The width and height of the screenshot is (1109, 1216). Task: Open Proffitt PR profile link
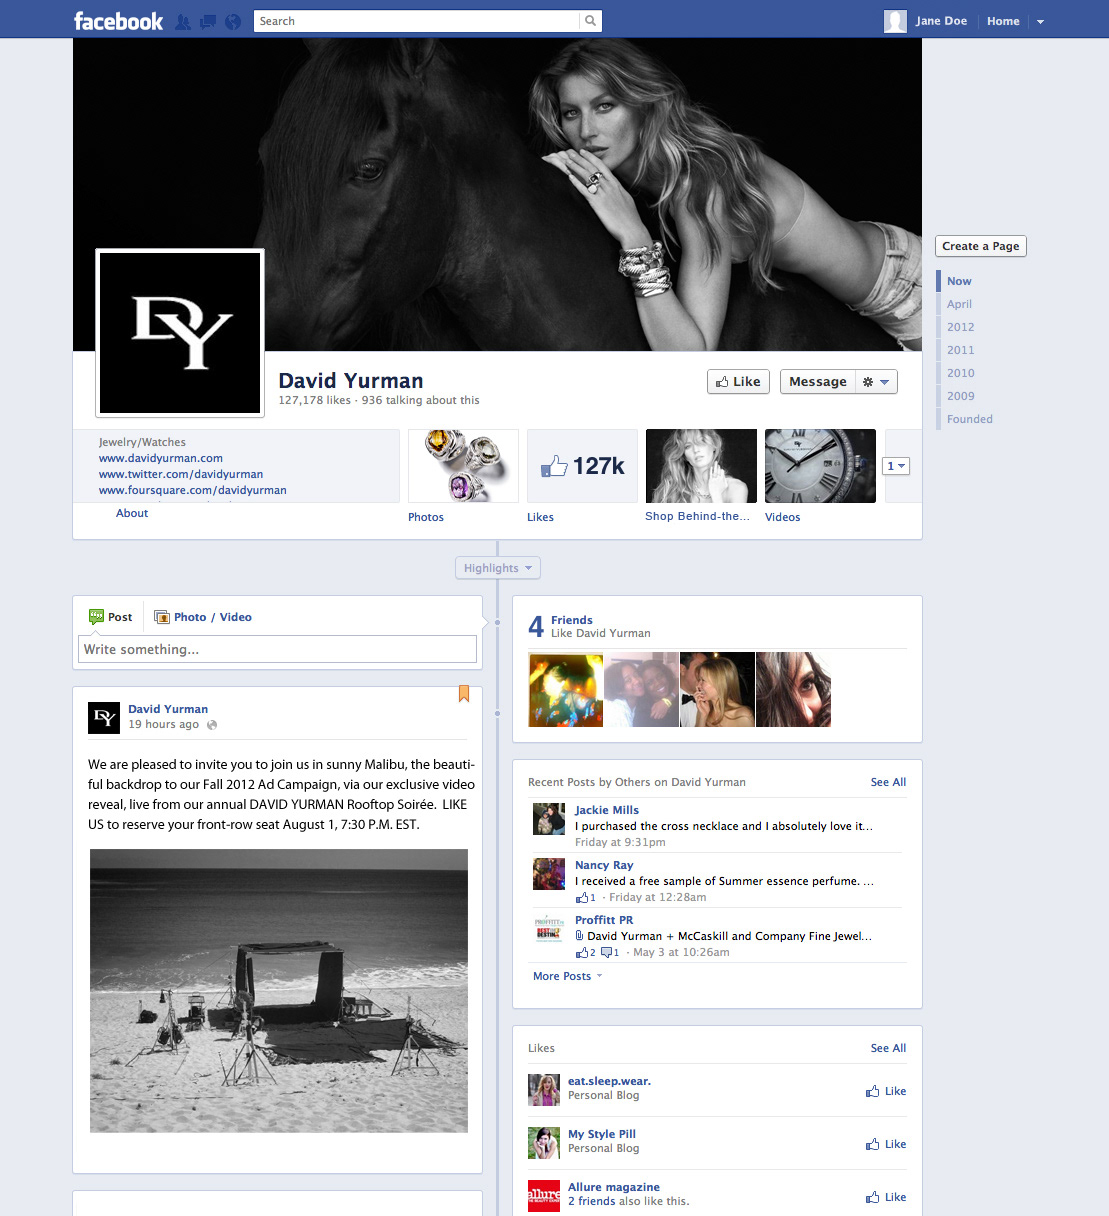[x=604, y=920]
